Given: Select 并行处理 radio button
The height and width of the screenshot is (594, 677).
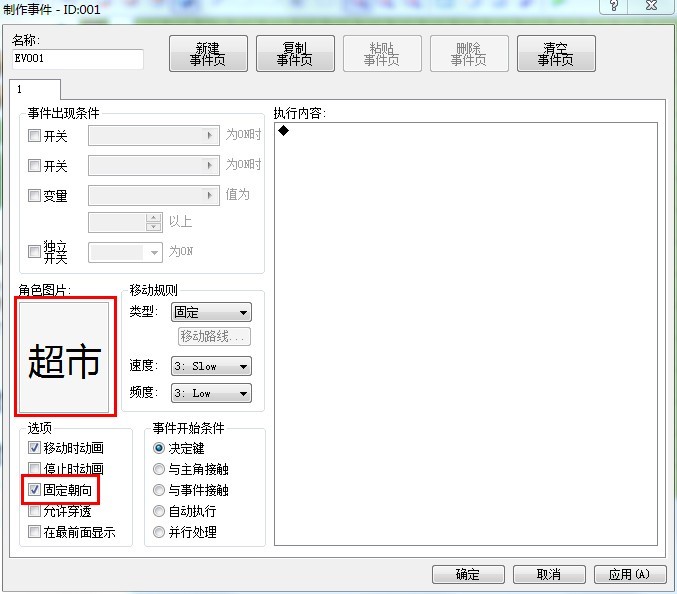Looking at the screenshot, I should (x=159, y=532).
